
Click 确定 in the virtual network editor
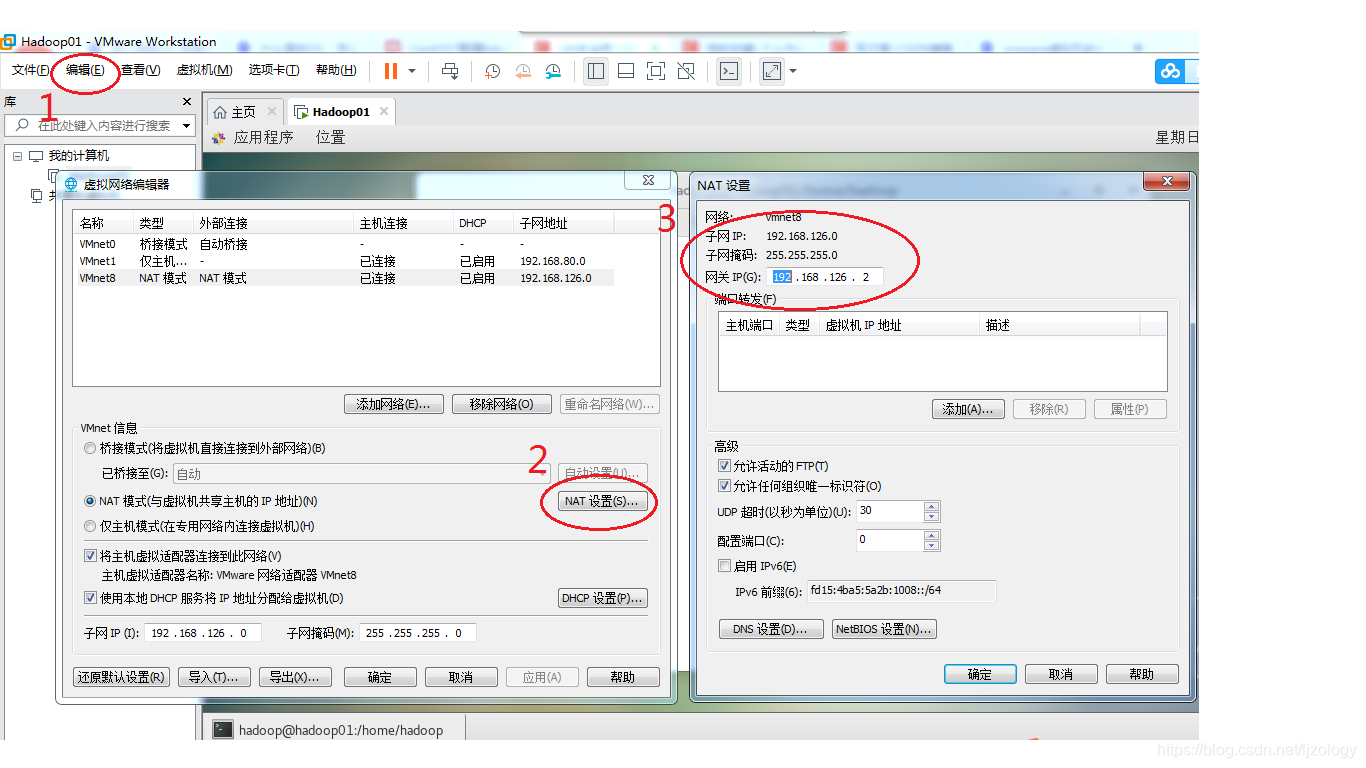coord(380,677)
